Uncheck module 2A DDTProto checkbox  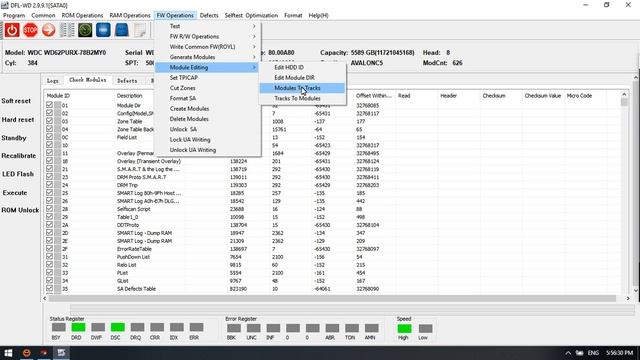[x=49, y=224]
